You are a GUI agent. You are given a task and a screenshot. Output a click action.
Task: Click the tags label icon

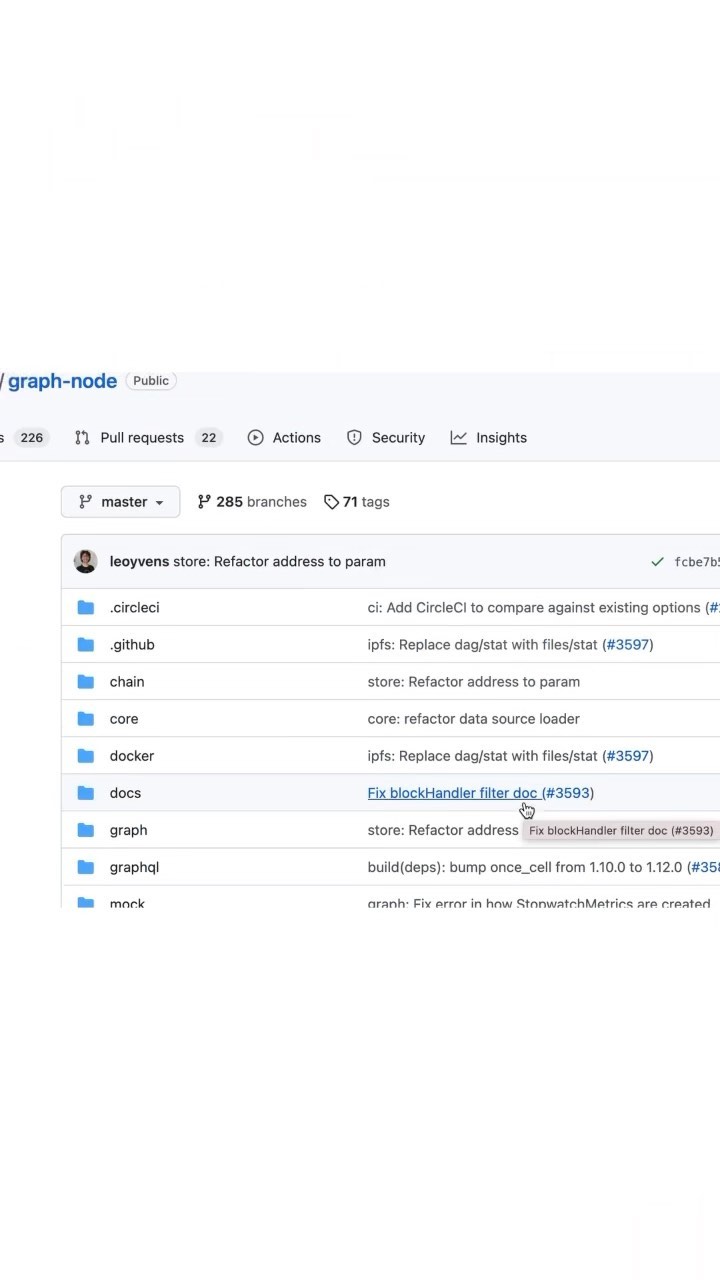point(331,502)
